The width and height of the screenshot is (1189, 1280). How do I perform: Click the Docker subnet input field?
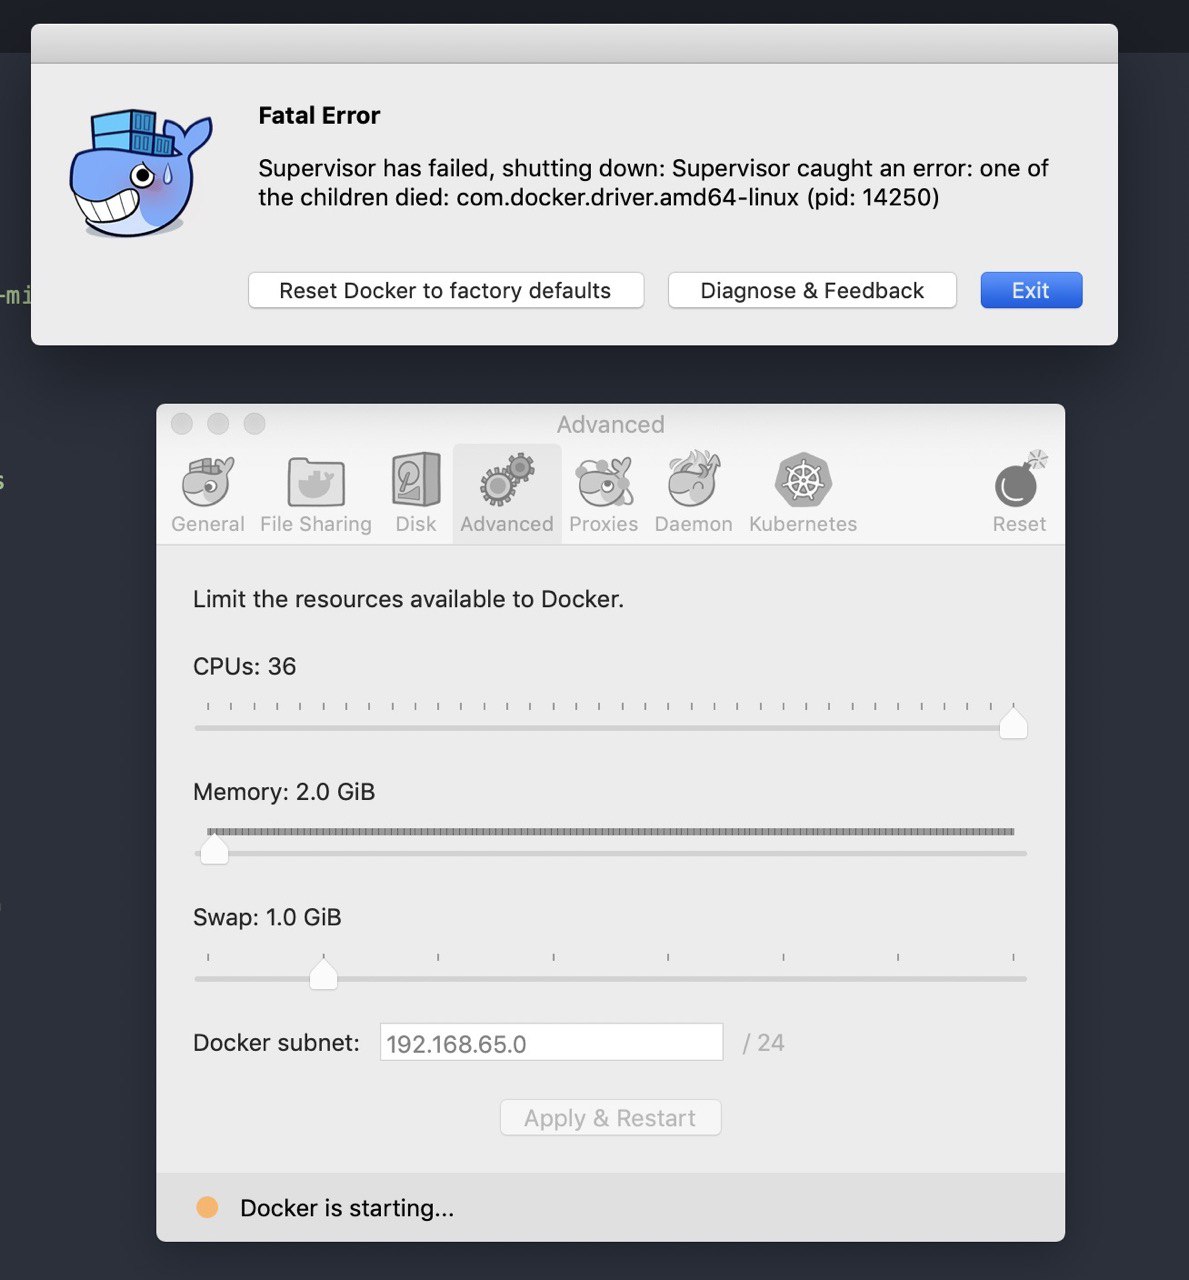coord(551,1042)
